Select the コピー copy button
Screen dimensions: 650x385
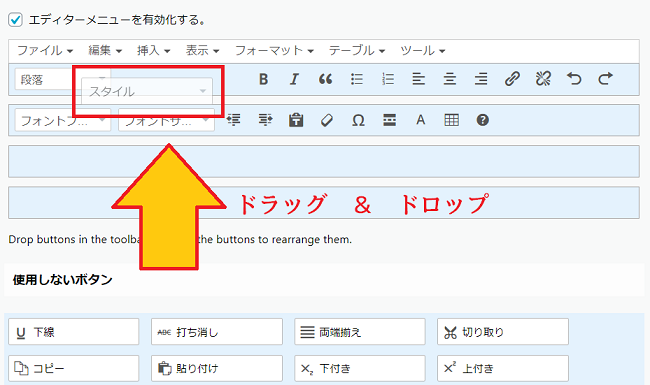click(x=74, y=368)
